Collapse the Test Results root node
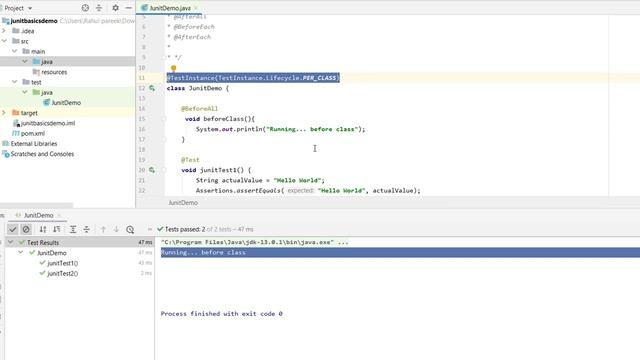Image resolution: width=640 pixels, height=360 pixels. coord(11,242)
